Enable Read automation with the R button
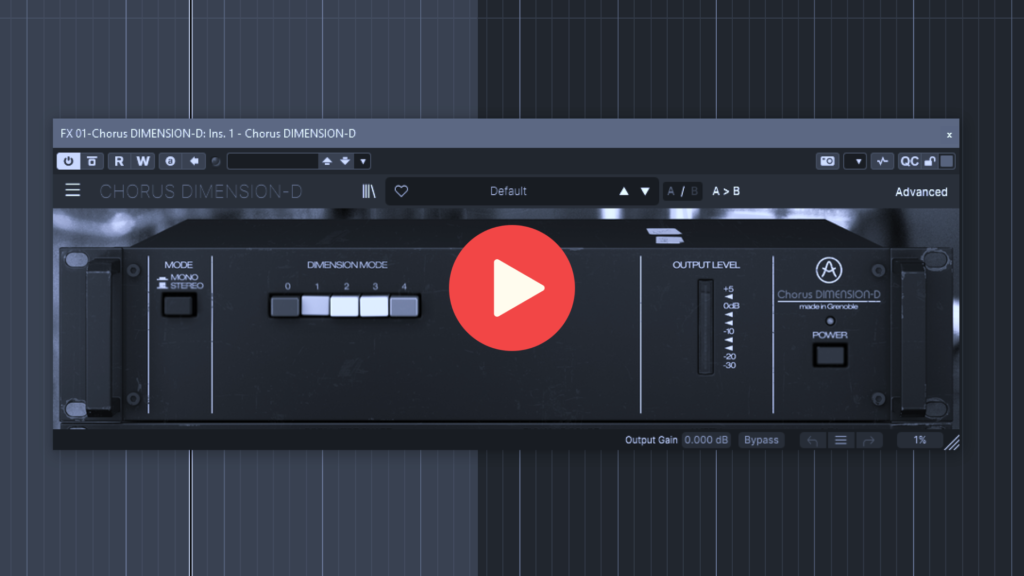The width and height of the screenshot is (1024, 576). pyautogui.click(x=119, y=161)
